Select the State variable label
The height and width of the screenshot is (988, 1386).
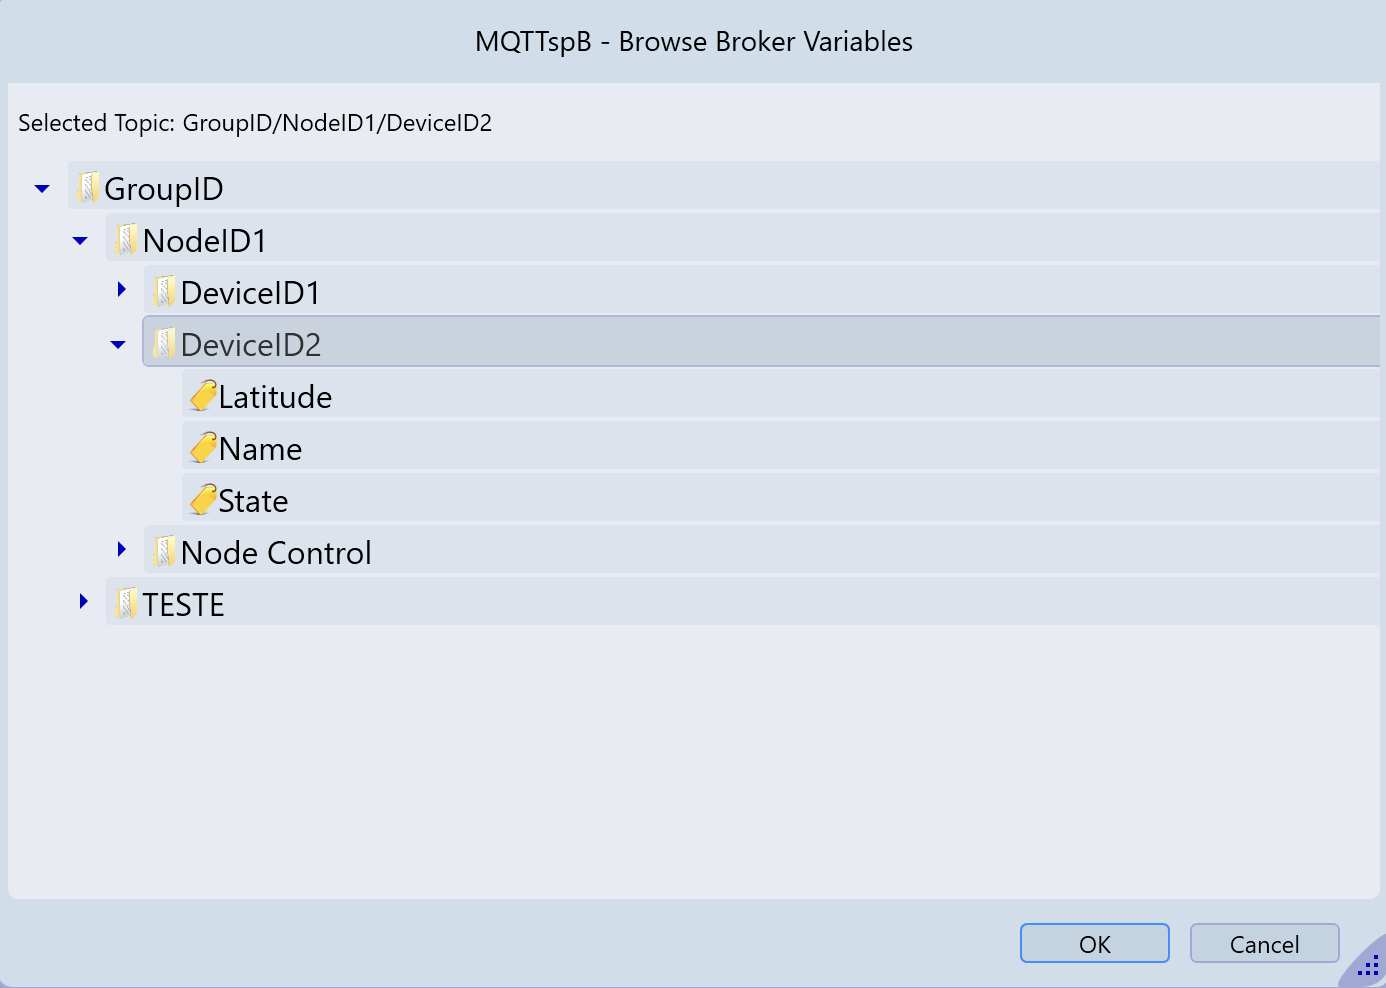(253, 501)
